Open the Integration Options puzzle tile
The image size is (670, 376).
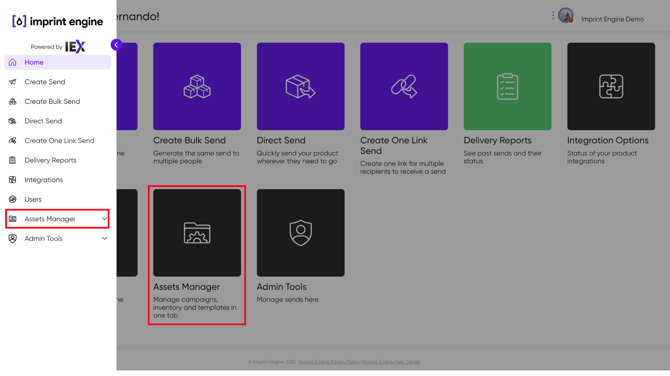tap(611, 86)
